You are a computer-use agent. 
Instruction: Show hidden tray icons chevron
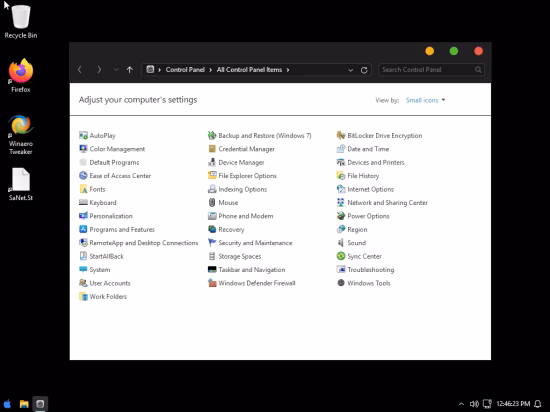[x=461, y=404]
